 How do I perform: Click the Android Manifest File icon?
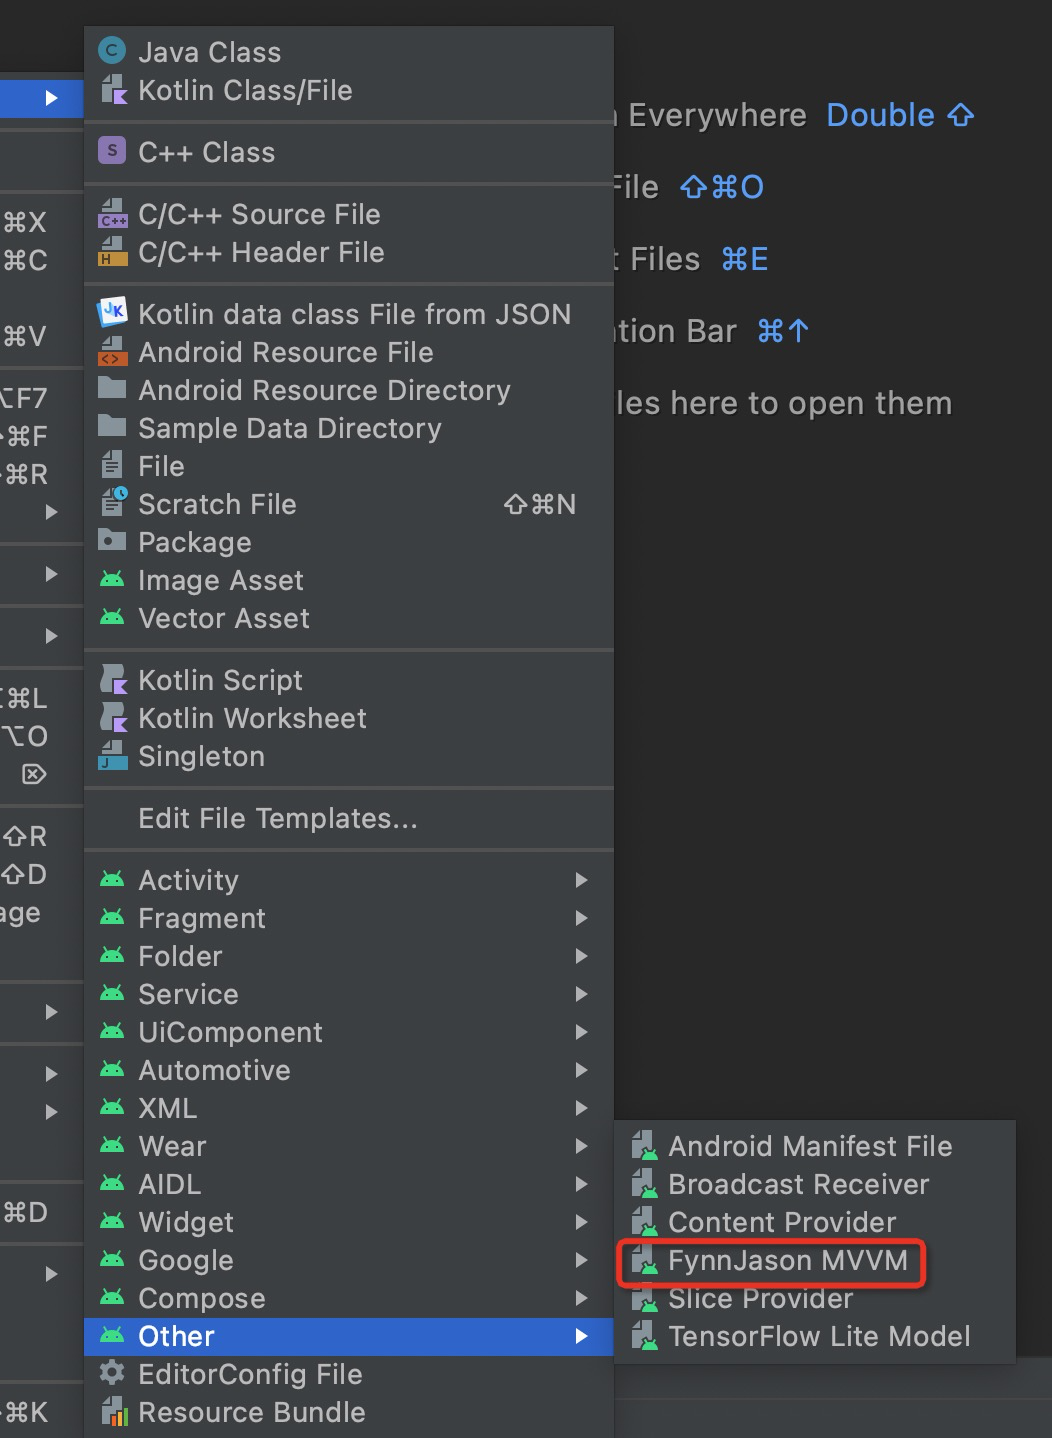tap(645, 1146)
